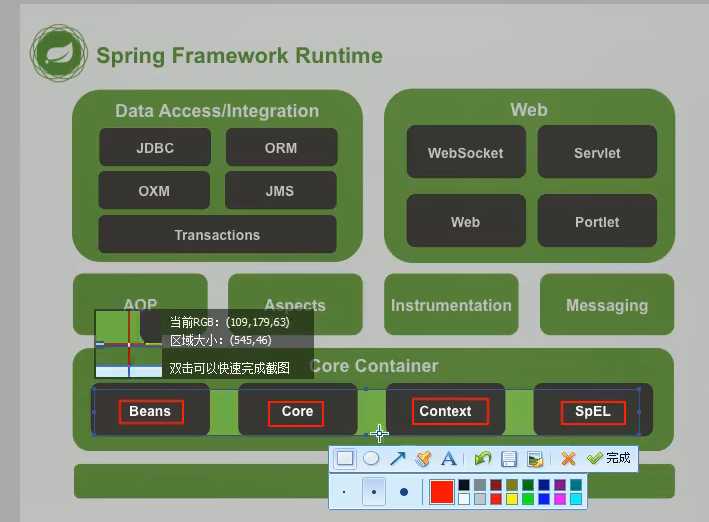Pick the white color swatch

point(464,499)
